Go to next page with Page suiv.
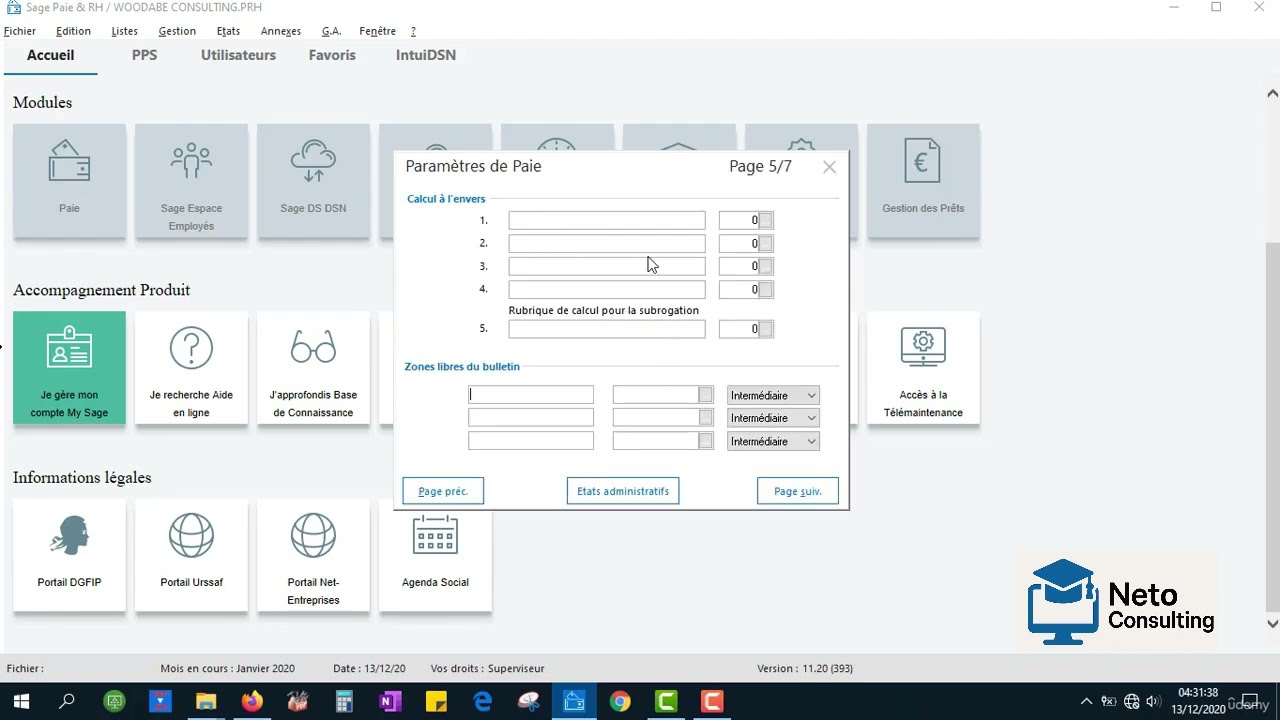1280x720 pixels. point(798,491)
